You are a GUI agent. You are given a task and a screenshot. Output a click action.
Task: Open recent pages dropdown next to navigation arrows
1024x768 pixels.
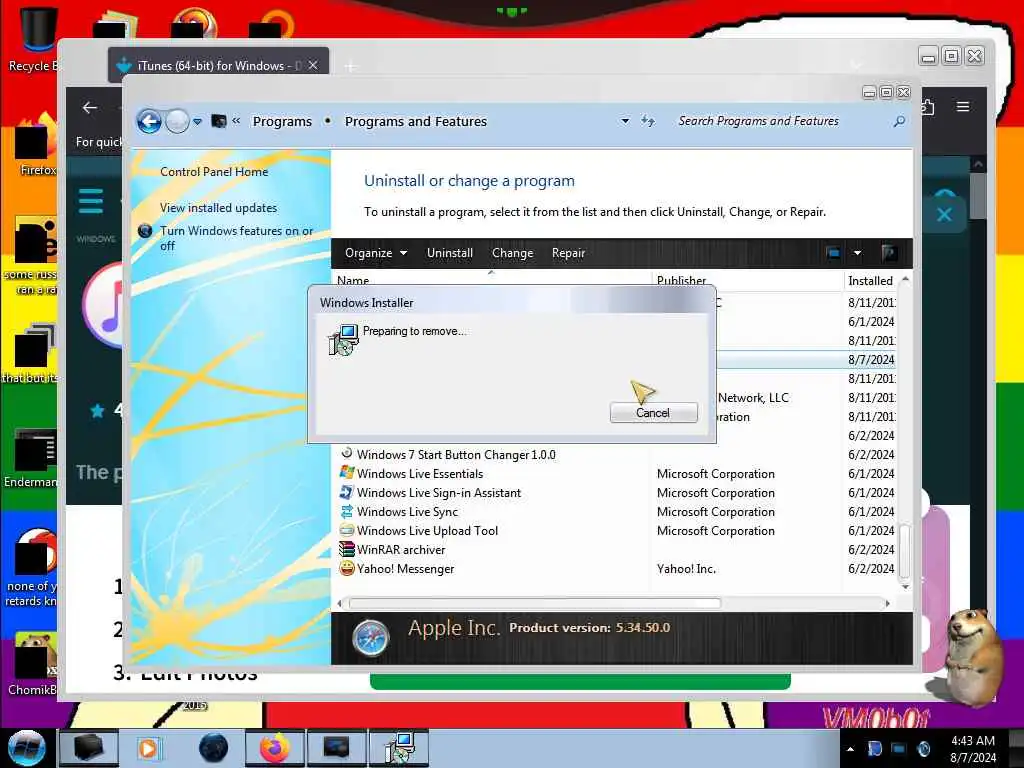197,121
